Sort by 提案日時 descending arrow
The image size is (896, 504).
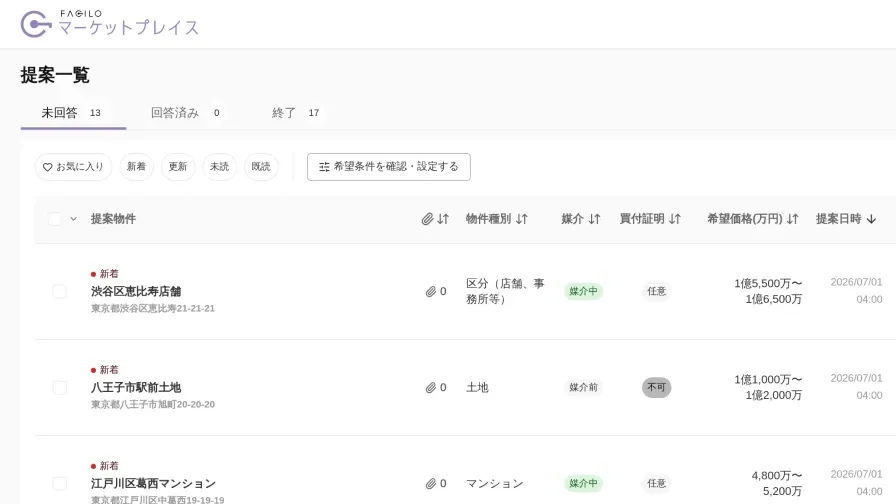[x=871, y=219]
